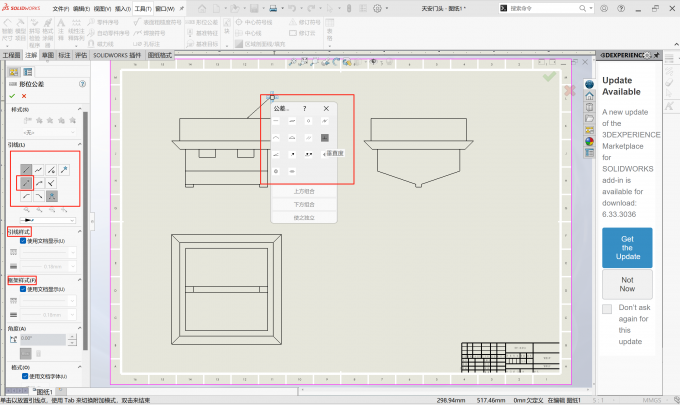Click 上方组合 in tolerance popup
The width and height of the screenshot is (680, 405).
[304, 191]
